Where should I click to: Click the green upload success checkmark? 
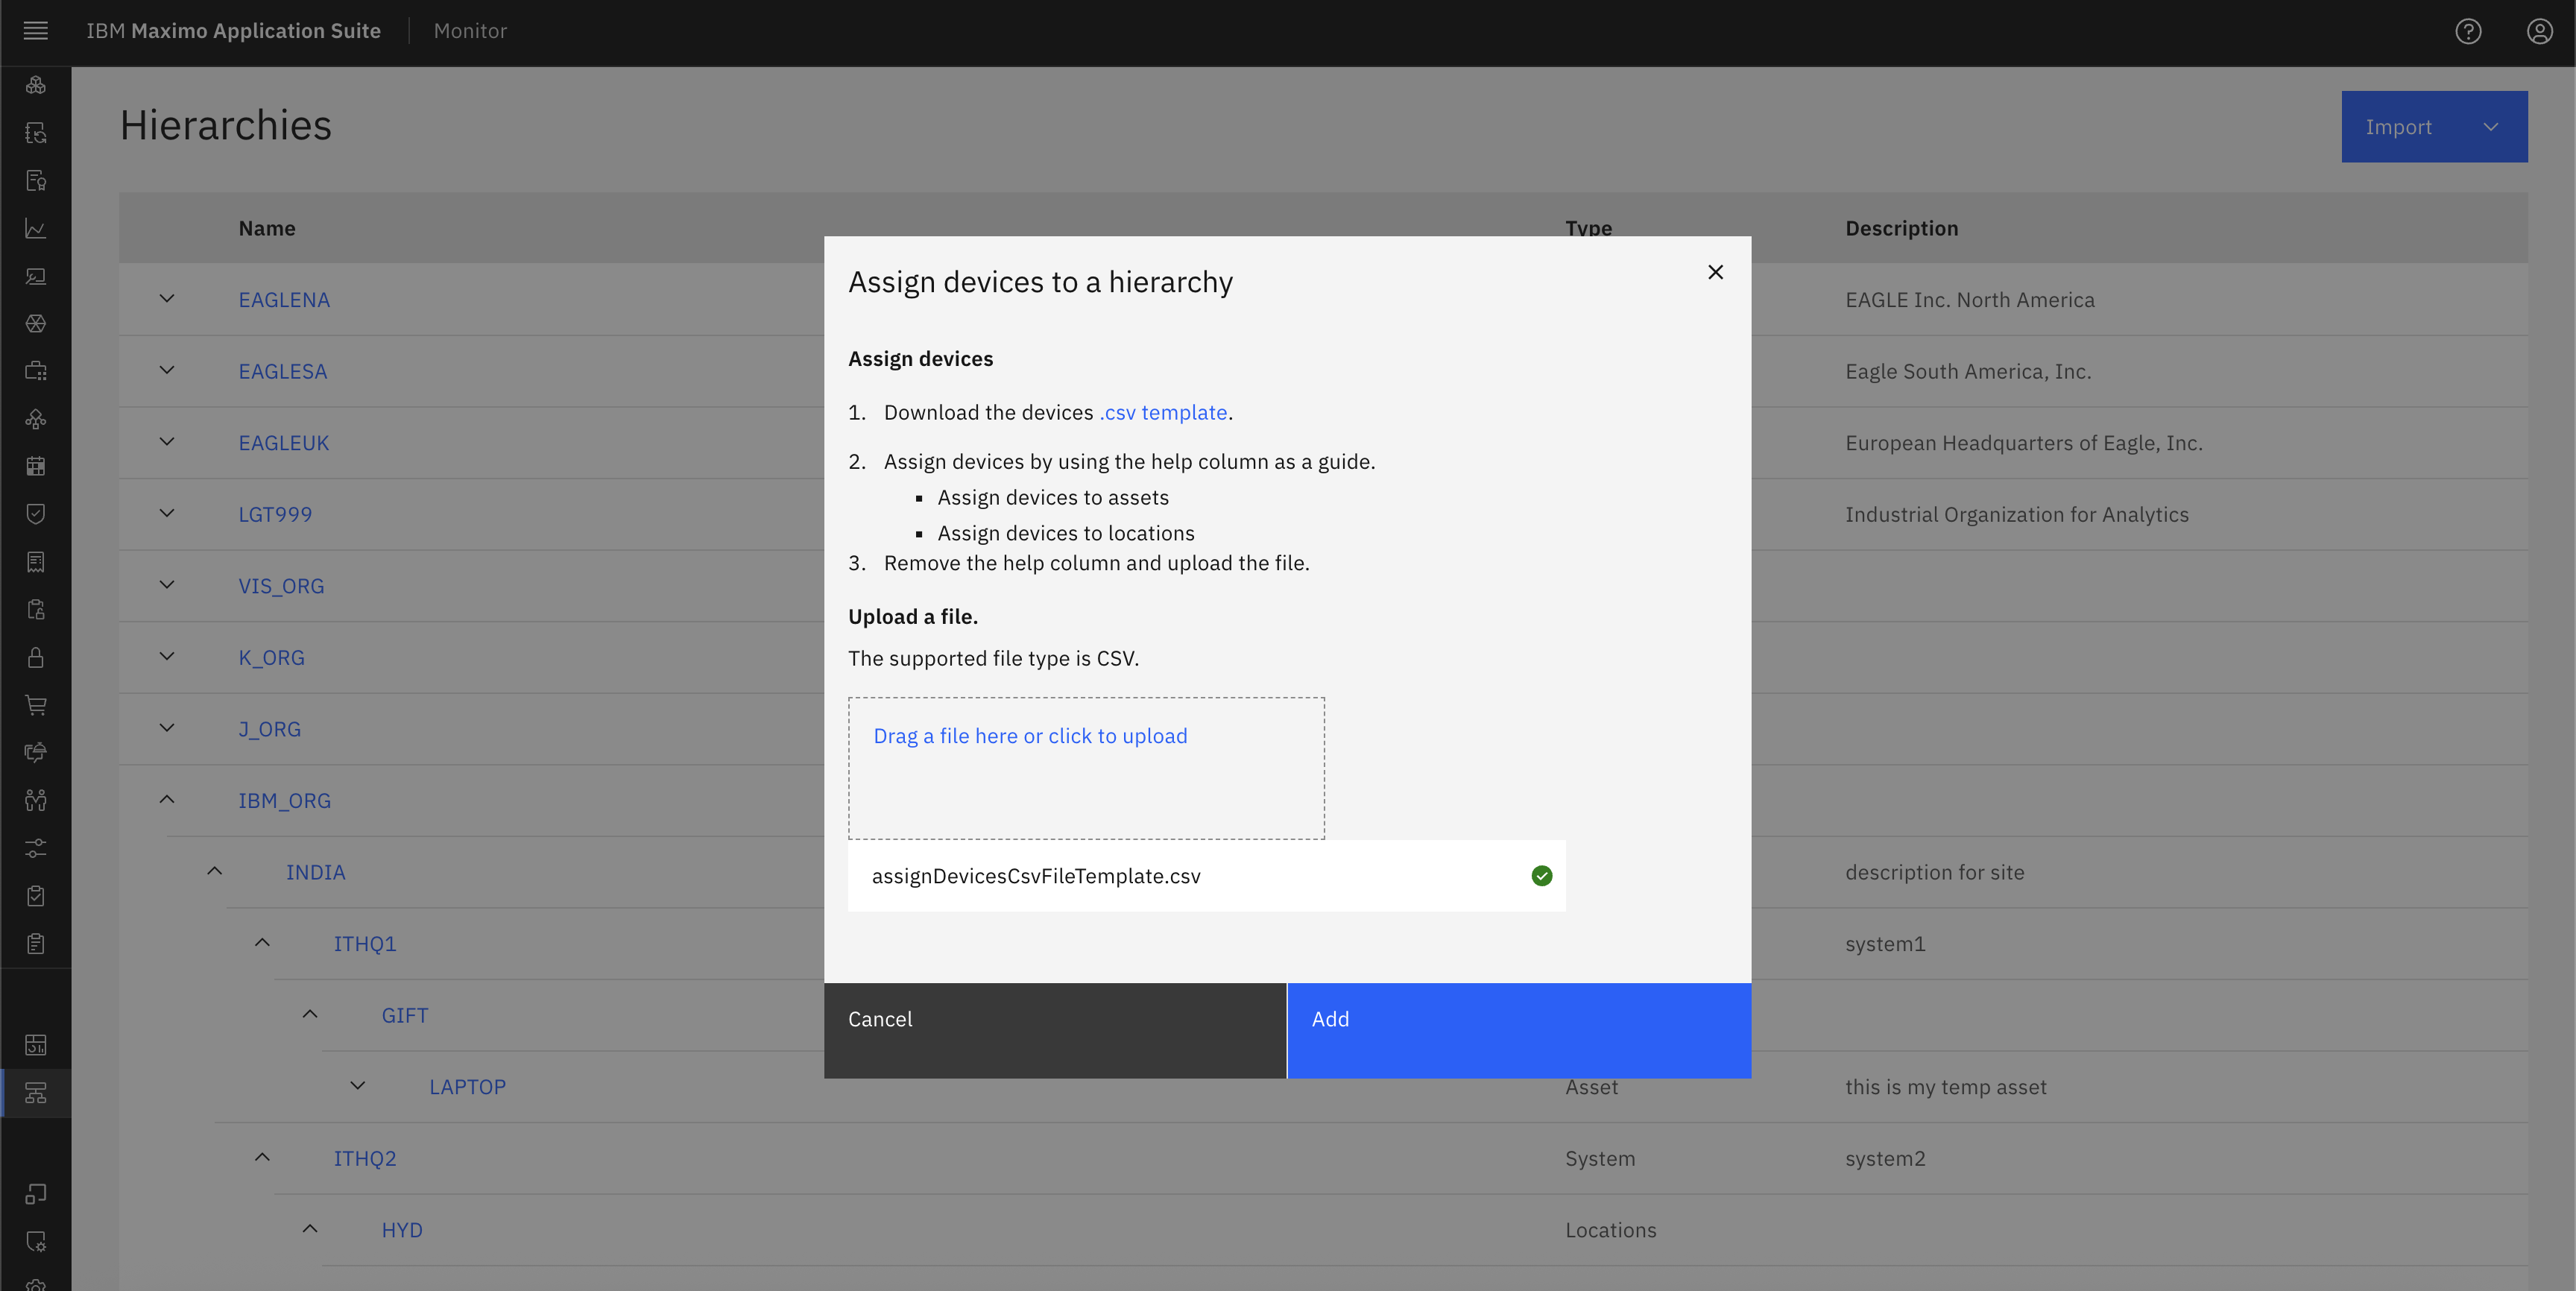(1542, 876)
